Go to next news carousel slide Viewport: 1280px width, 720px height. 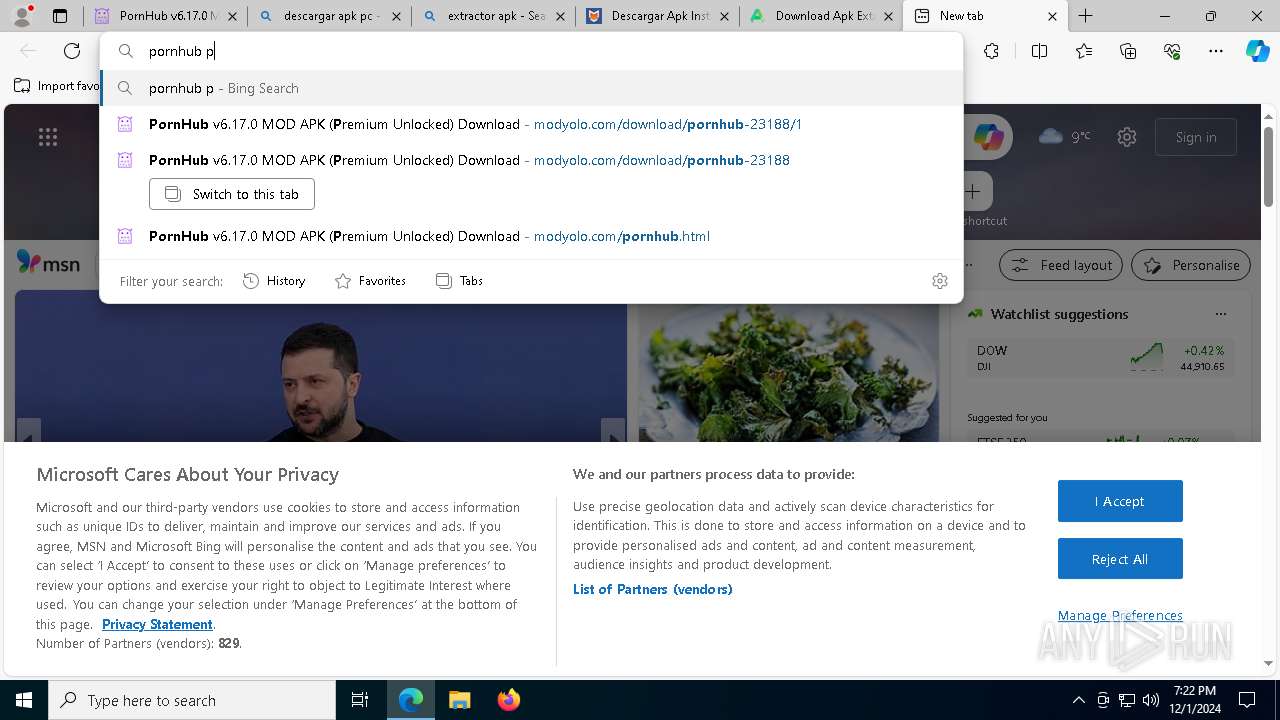(x=613, y=433)
